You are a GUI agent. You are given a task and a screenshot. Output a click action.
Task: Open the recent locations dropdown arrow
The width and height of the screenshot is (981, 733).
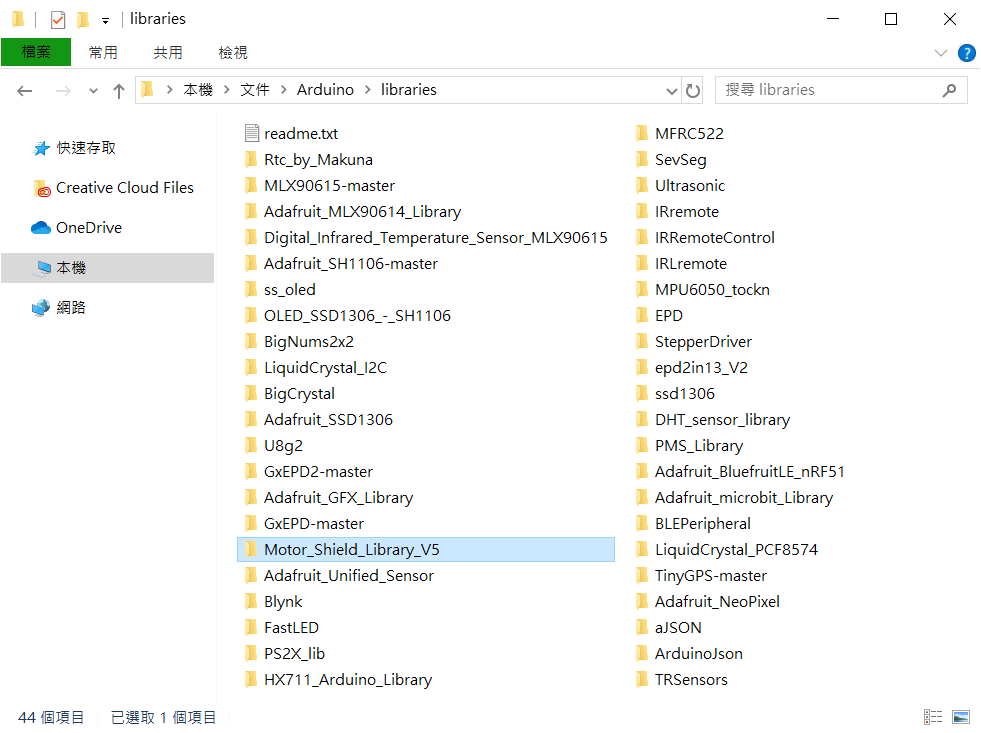(93, 91)
